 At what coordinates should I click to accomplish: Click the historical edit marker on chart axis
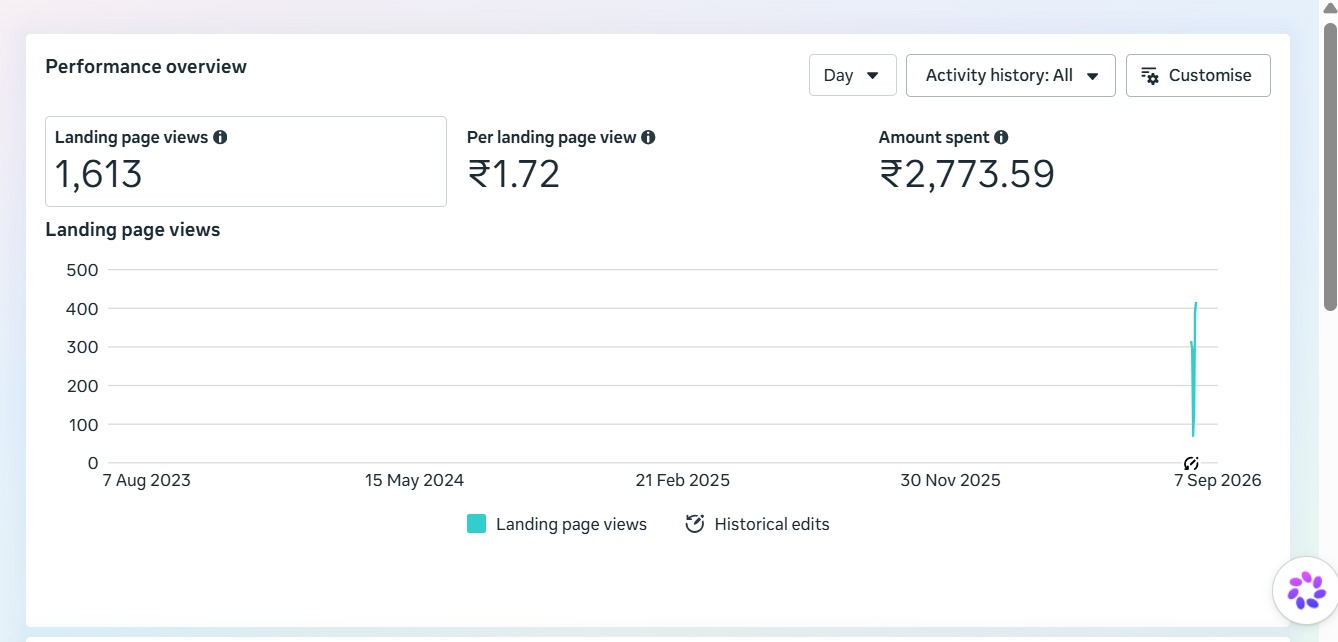1191,463
